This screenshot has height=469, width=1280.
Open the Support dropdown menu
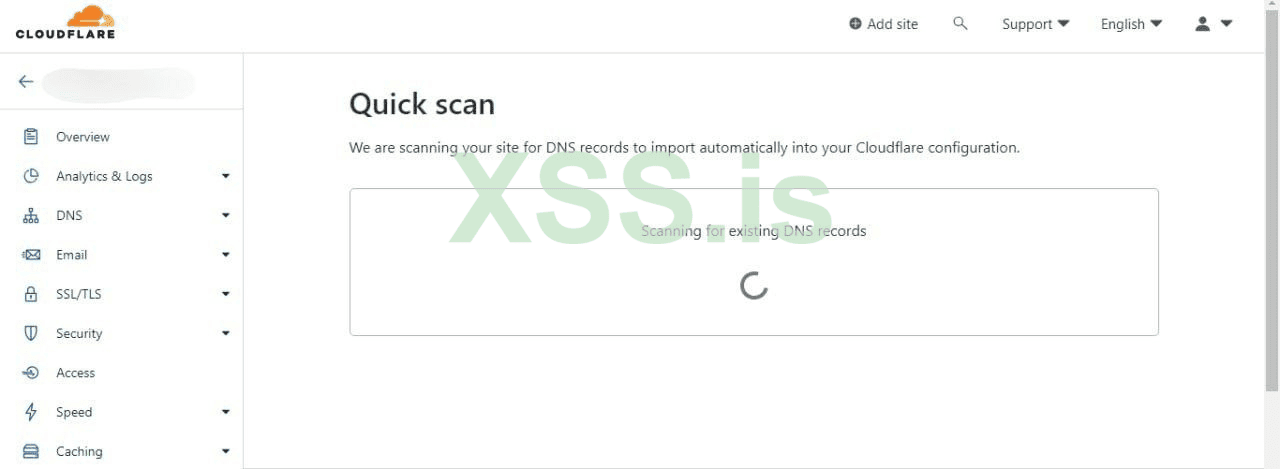pyautogui.click(x=1035, y=24)
